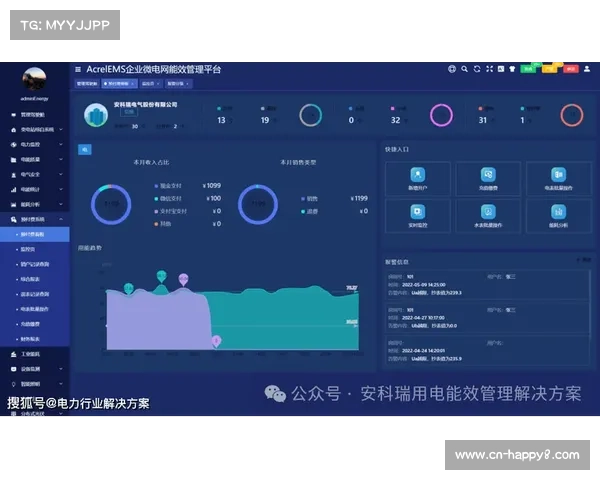
Task: Click the green alarm badge in the header
Action: [x=528, y=69]
